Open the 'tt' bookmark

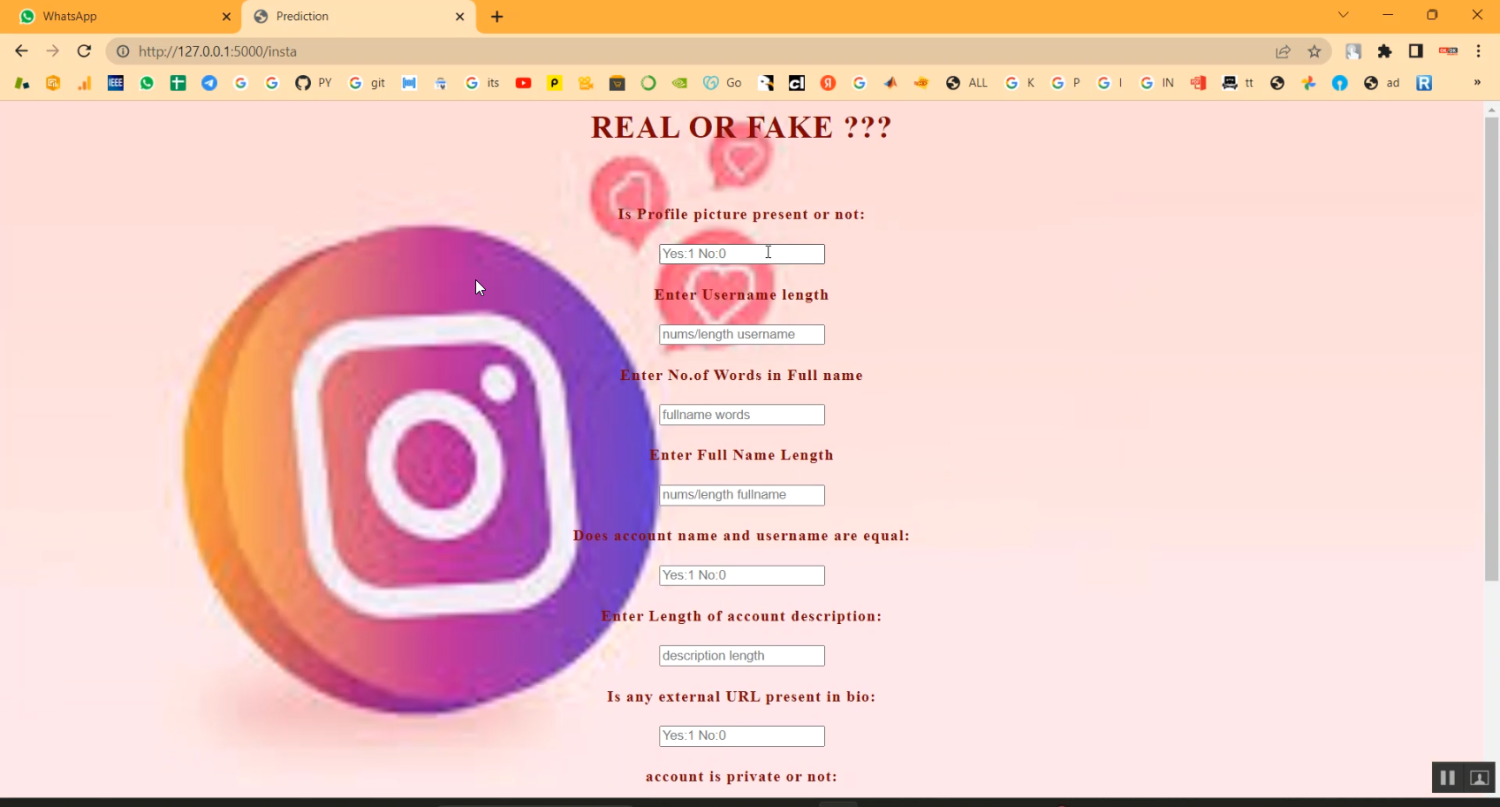pyautogui.click(x=1238, y=83)
